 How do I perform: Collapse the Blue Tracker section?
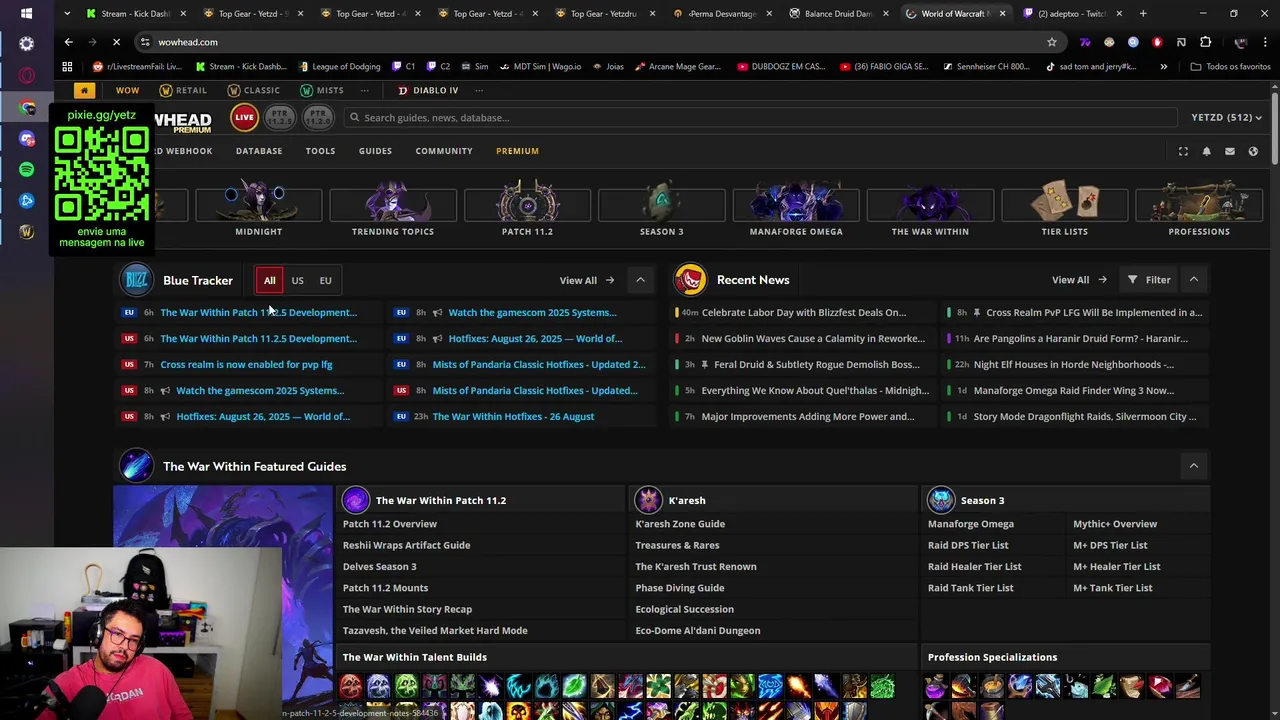(x=640, y=280)
